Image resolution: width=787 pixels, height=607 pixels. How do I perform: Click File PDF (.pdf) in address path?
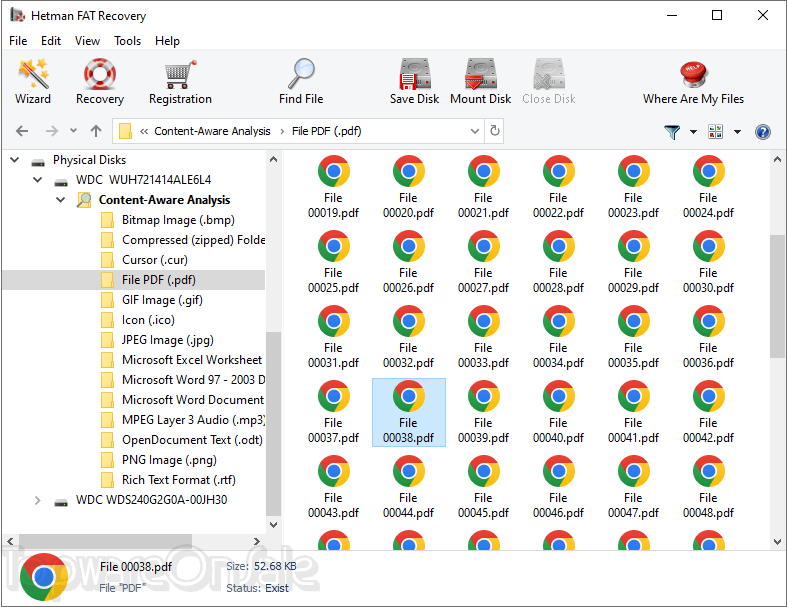(326, 131)
